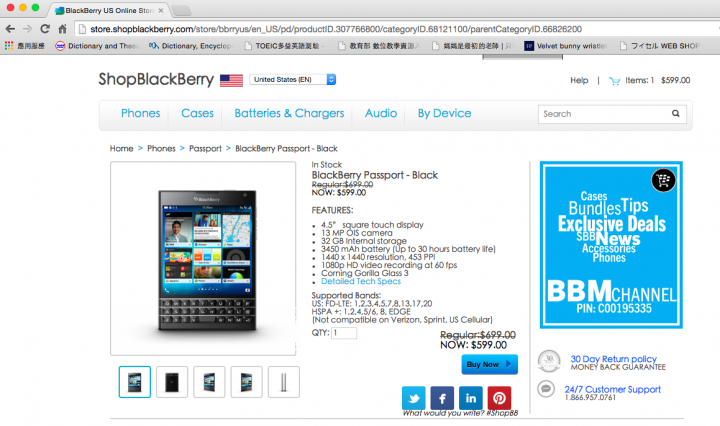Open Detailed Tech Specs link
Screen dimensions: 720x426
pos(361,281)
